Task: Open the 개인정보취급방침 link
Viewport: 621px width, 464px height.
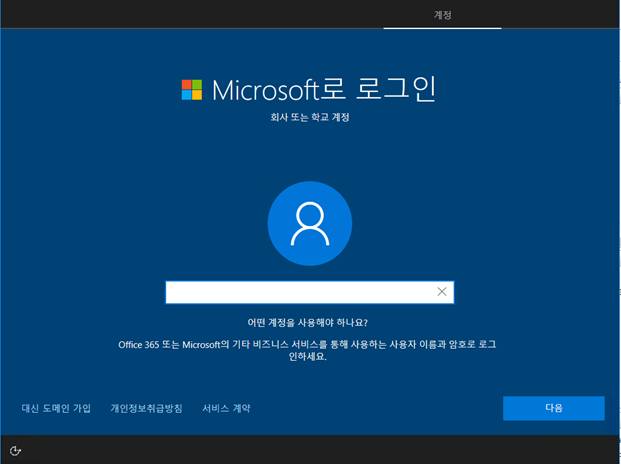Action: click(x=146, y=408)
